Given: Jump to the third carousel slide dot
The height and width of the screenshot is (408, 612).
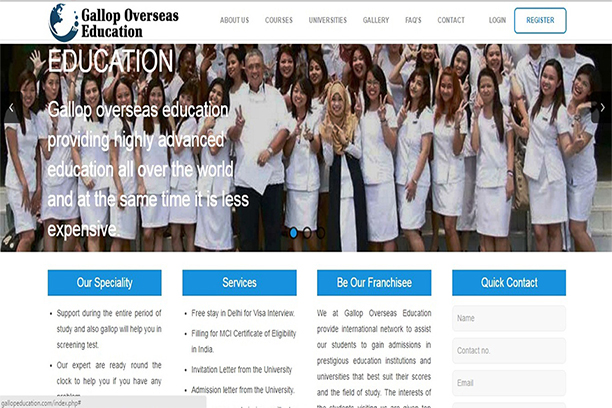Looking at the screenshot, I should [x=321, y=232].
